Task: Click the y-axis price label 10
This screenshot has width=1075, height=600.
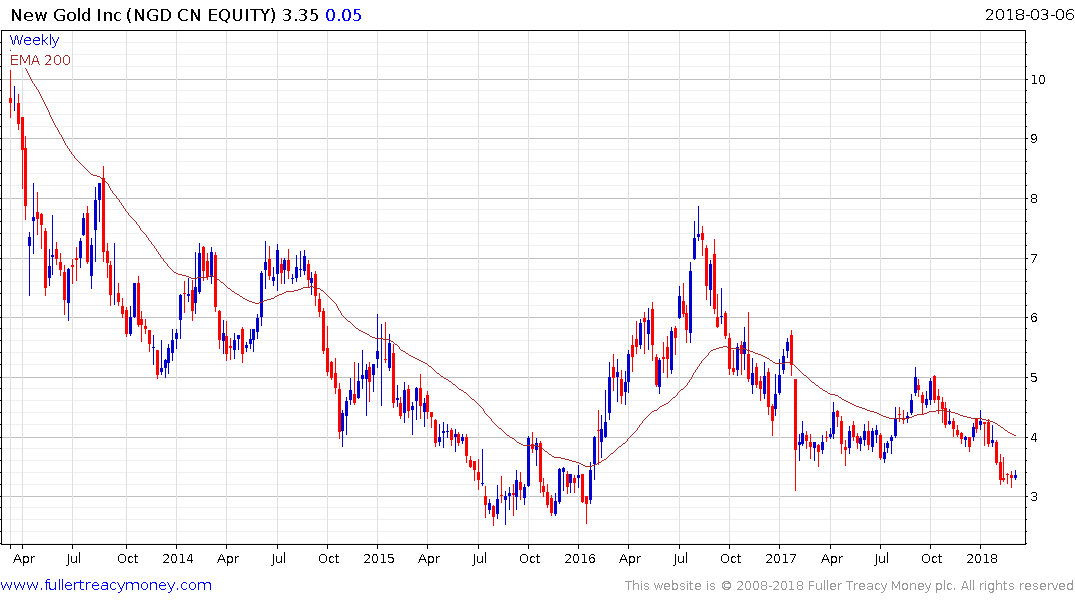Action: point(1038,80)
